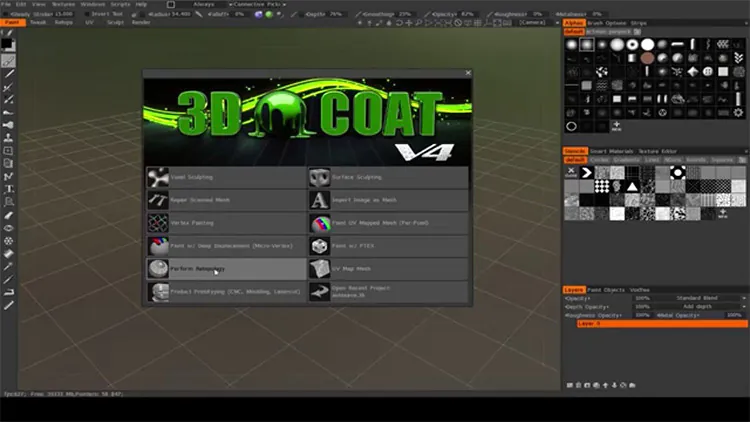Choose Voxel Sculpting in the start dialog
The width and height of the screenshot is (750, 422).
pos(226,178)
